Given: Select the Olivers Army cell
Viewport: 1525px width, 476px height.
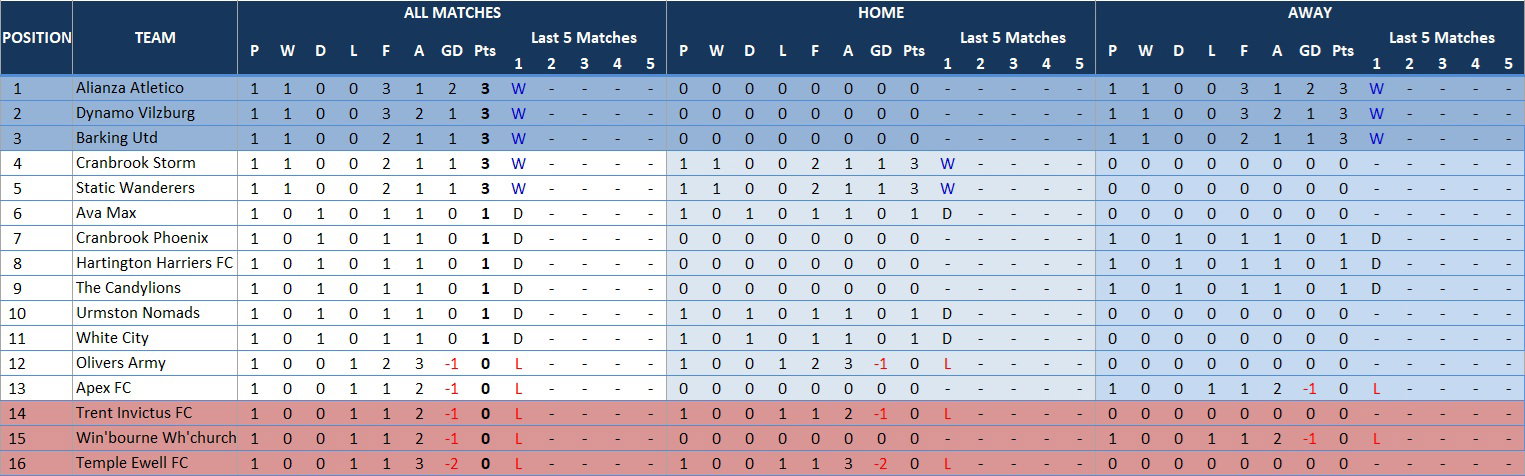Looking at the screenshot, I should click(x=155, y=363).
